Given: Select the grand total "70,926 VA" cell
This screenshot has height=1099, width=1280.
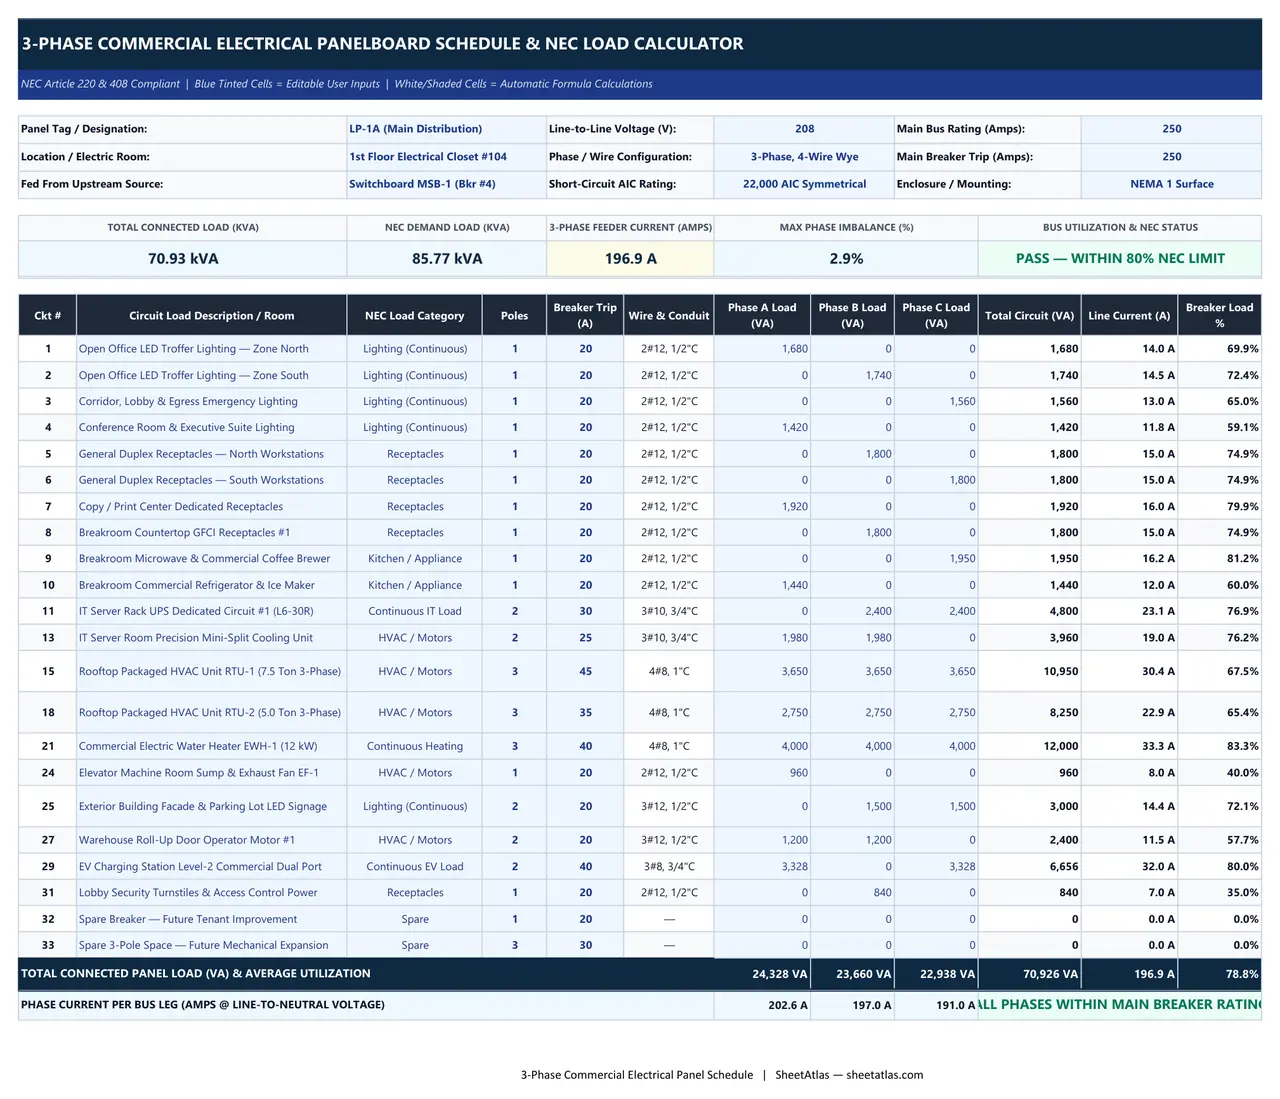Looking at the screenshot, I should (1030, 974).
